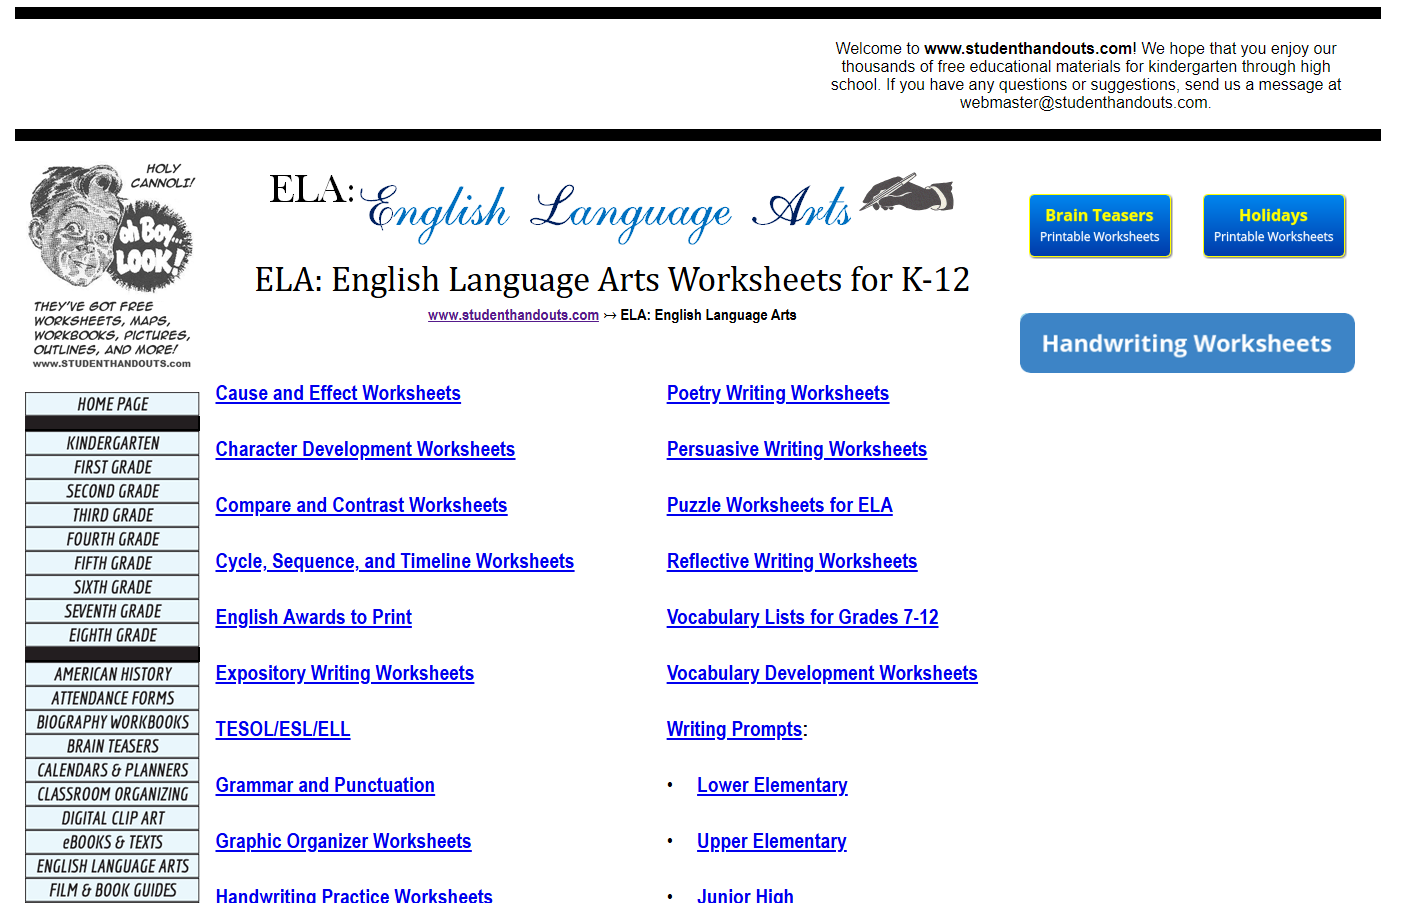Image resolution: width=1402 pixels, height=903 pixels.
Task: Click the writing hand pen graphic
Action: pyautogui.click(x=907, y=193)
